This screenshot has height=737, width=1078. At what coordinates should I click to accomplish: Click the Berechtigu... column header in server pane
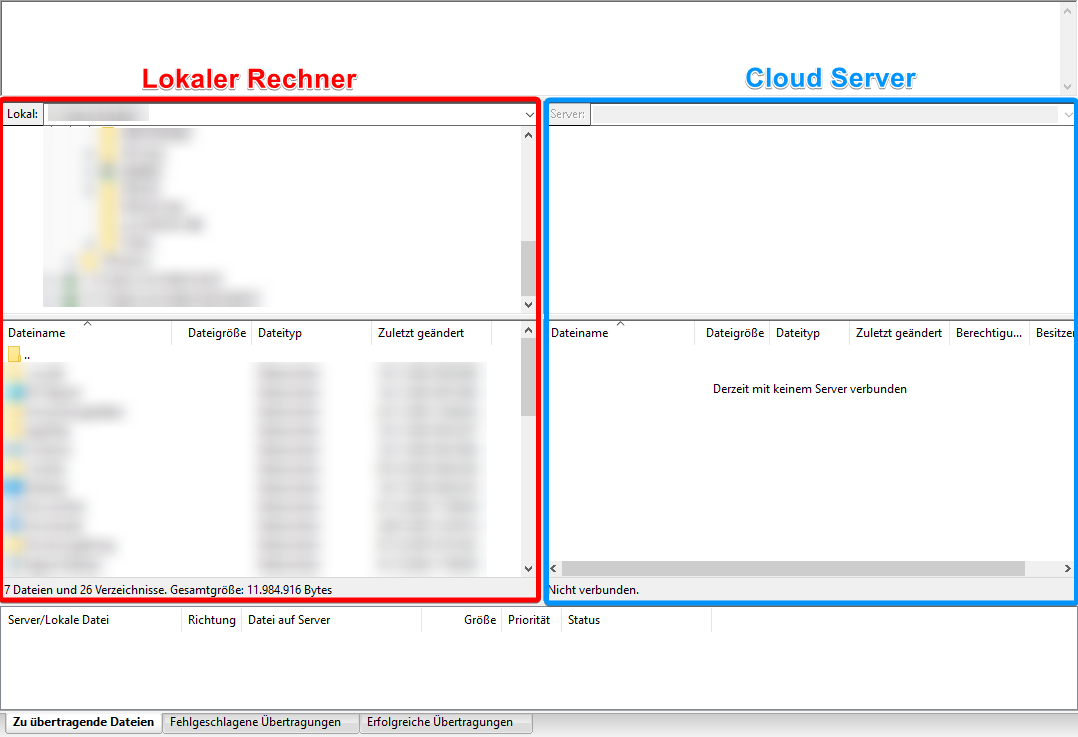987,333
